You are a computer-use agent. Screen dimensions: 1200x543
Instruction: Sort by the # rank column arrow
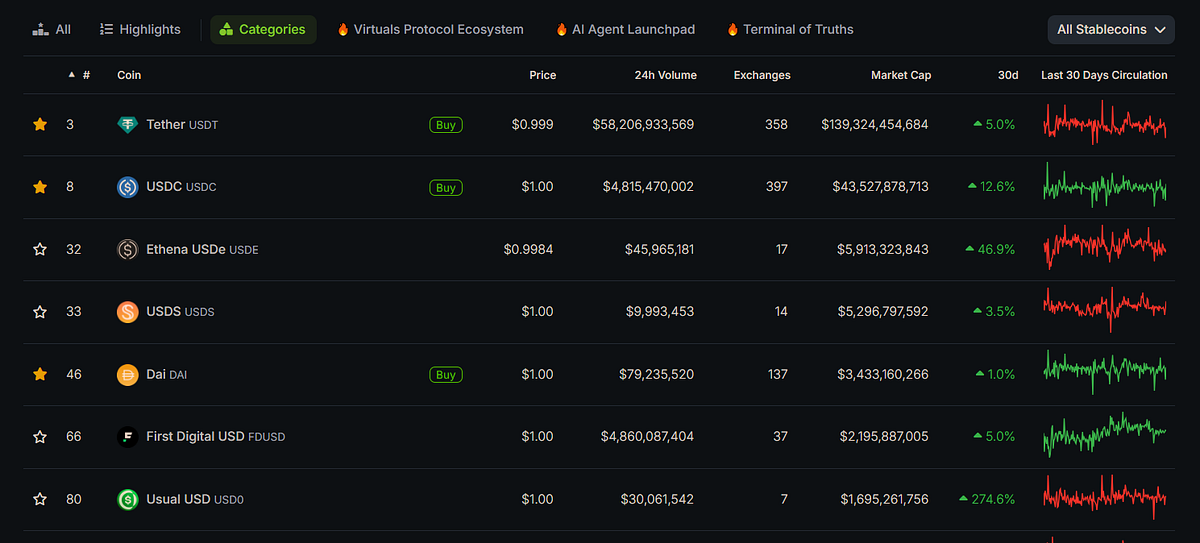pos(72,75)
